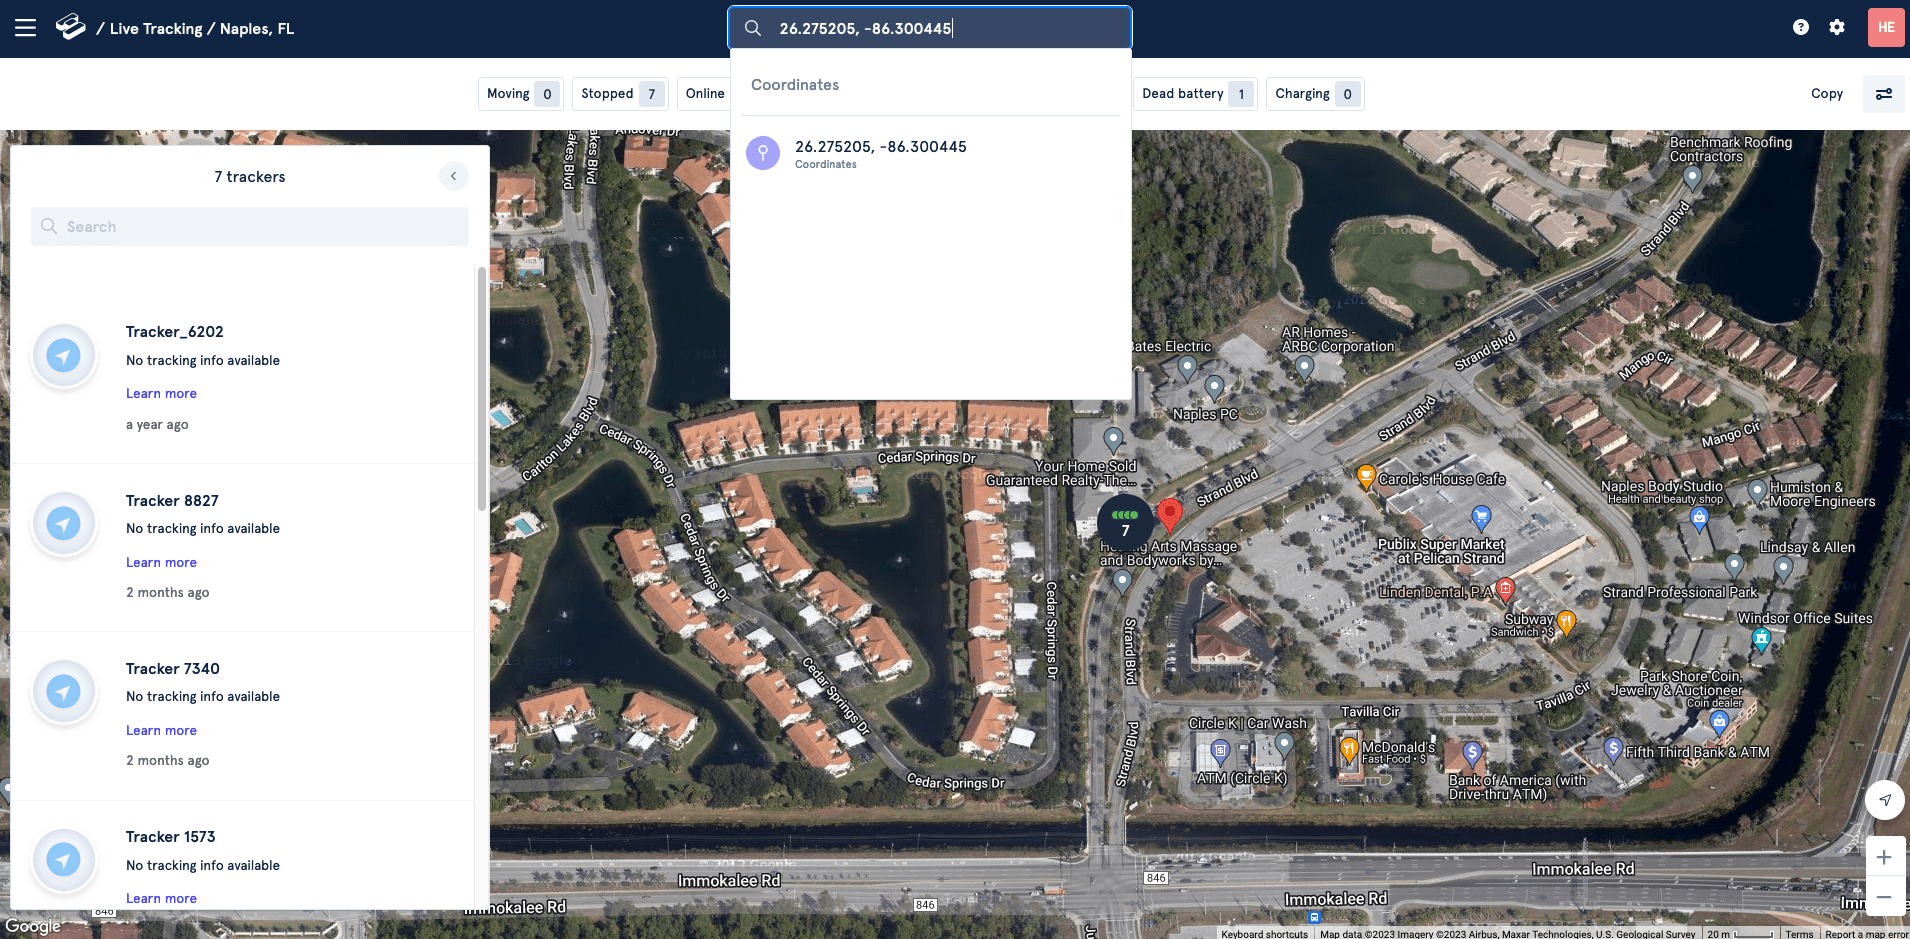
Task: Open Keyboard shortcuts link on map
Action: [x=1264, y=934]
